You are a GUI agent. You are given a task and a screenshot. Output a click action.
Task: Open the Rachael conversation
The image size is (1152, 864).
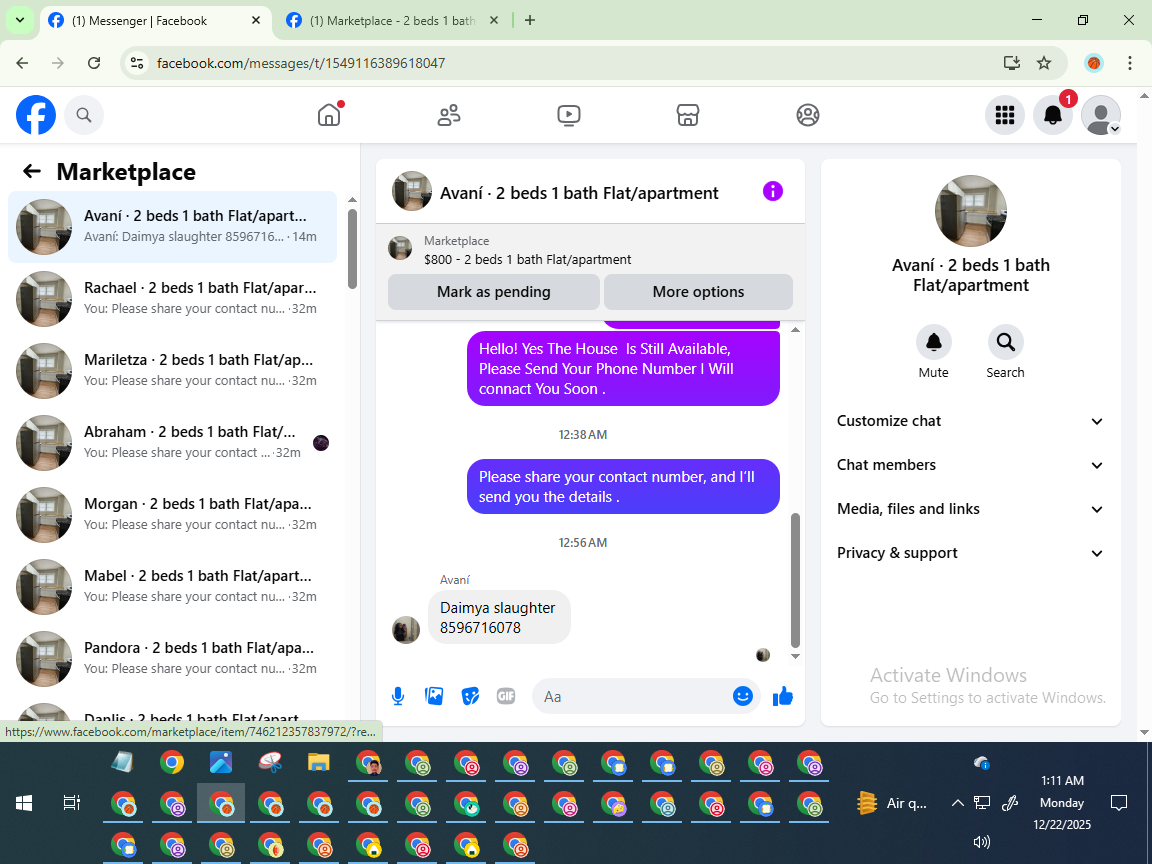pyautogui.click(x=173, y=298)
